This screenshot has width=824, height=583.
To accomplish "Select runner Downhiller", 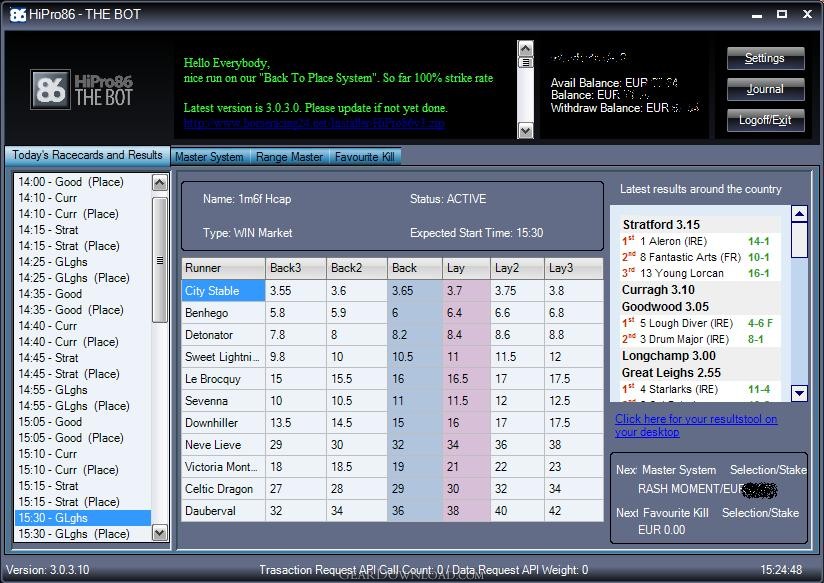I will [223, 423].
